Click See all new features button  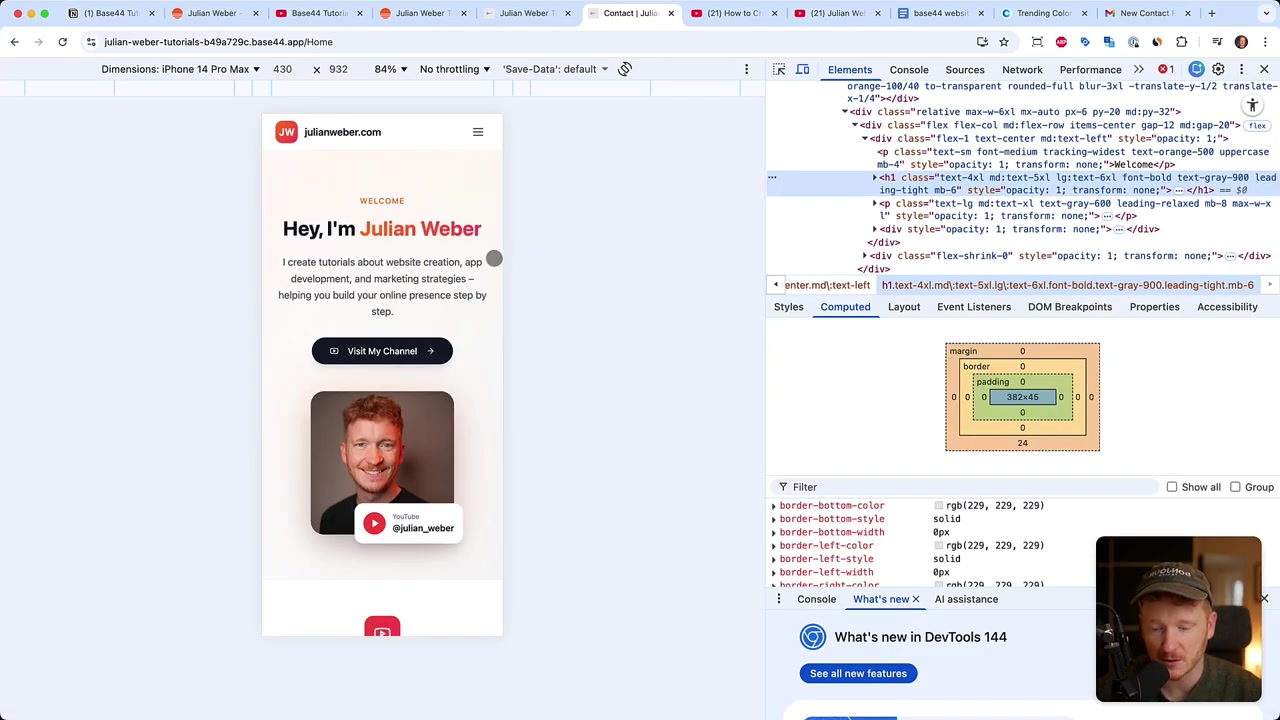pyautogui.click(x=858, y=673)
